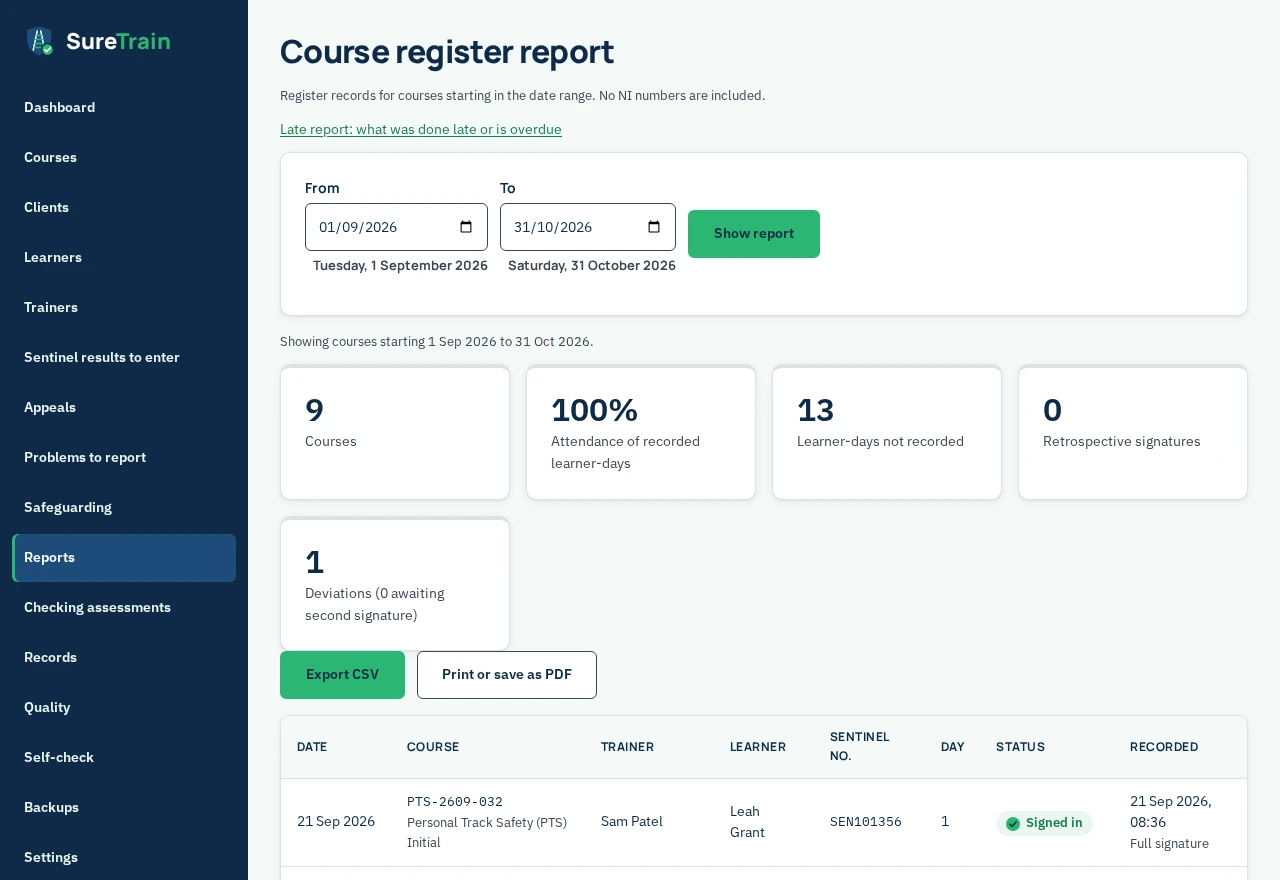The width and height of the screenshot is (1280, 880).
Task: Click the 13 Learner-days not recorded card
Action: pyautogui.click(x=887, y=432)
